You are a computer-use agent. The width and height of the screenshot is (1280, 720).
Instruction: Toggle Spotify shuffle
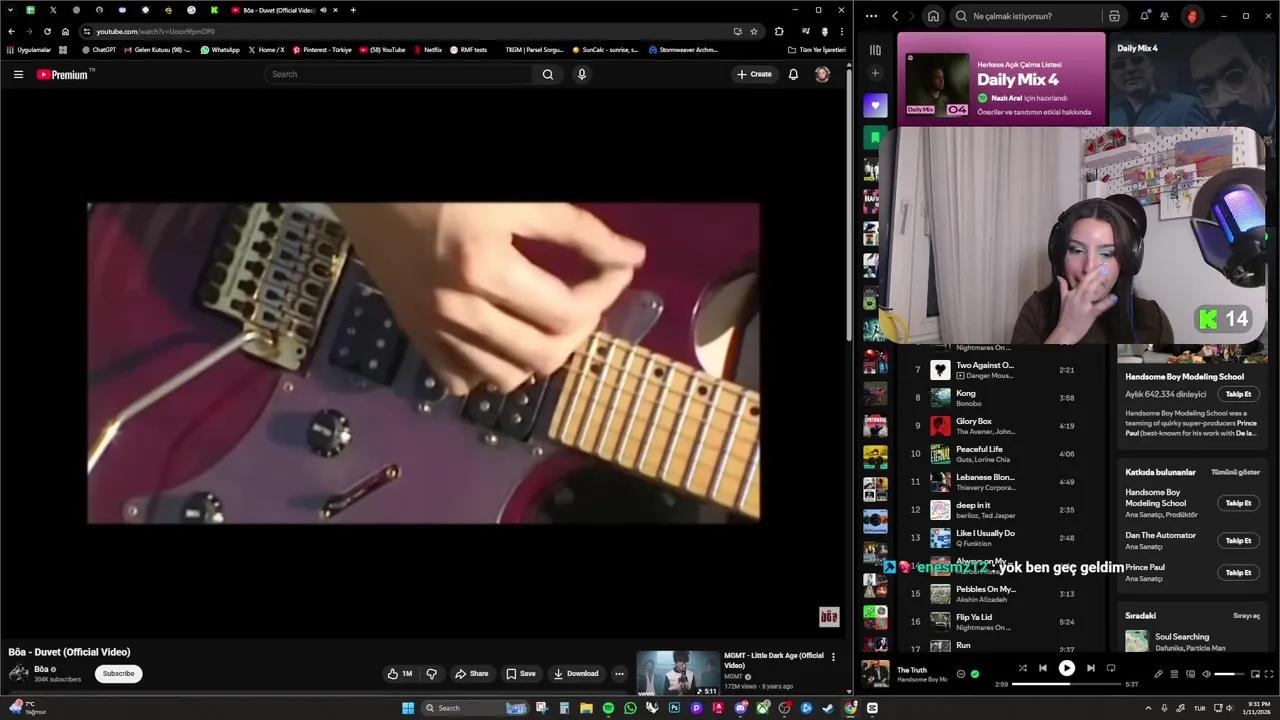(x=1022, y=668)
